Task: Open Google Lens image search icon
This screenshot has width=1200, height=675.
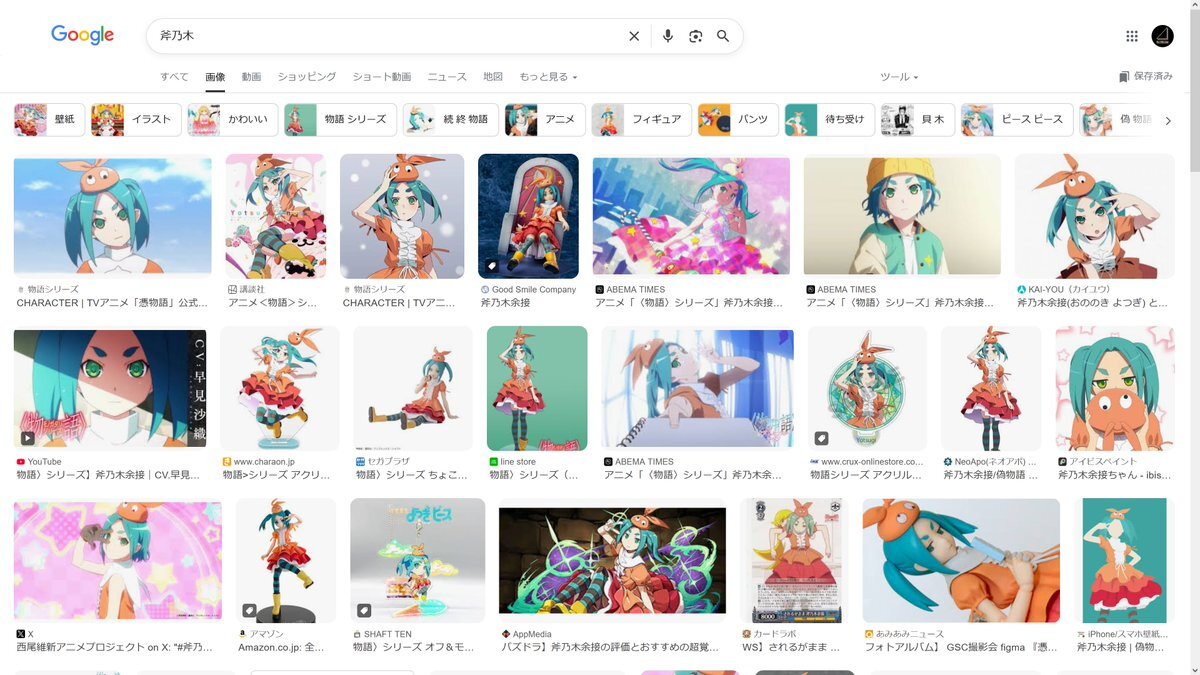Action: [696, 36]
